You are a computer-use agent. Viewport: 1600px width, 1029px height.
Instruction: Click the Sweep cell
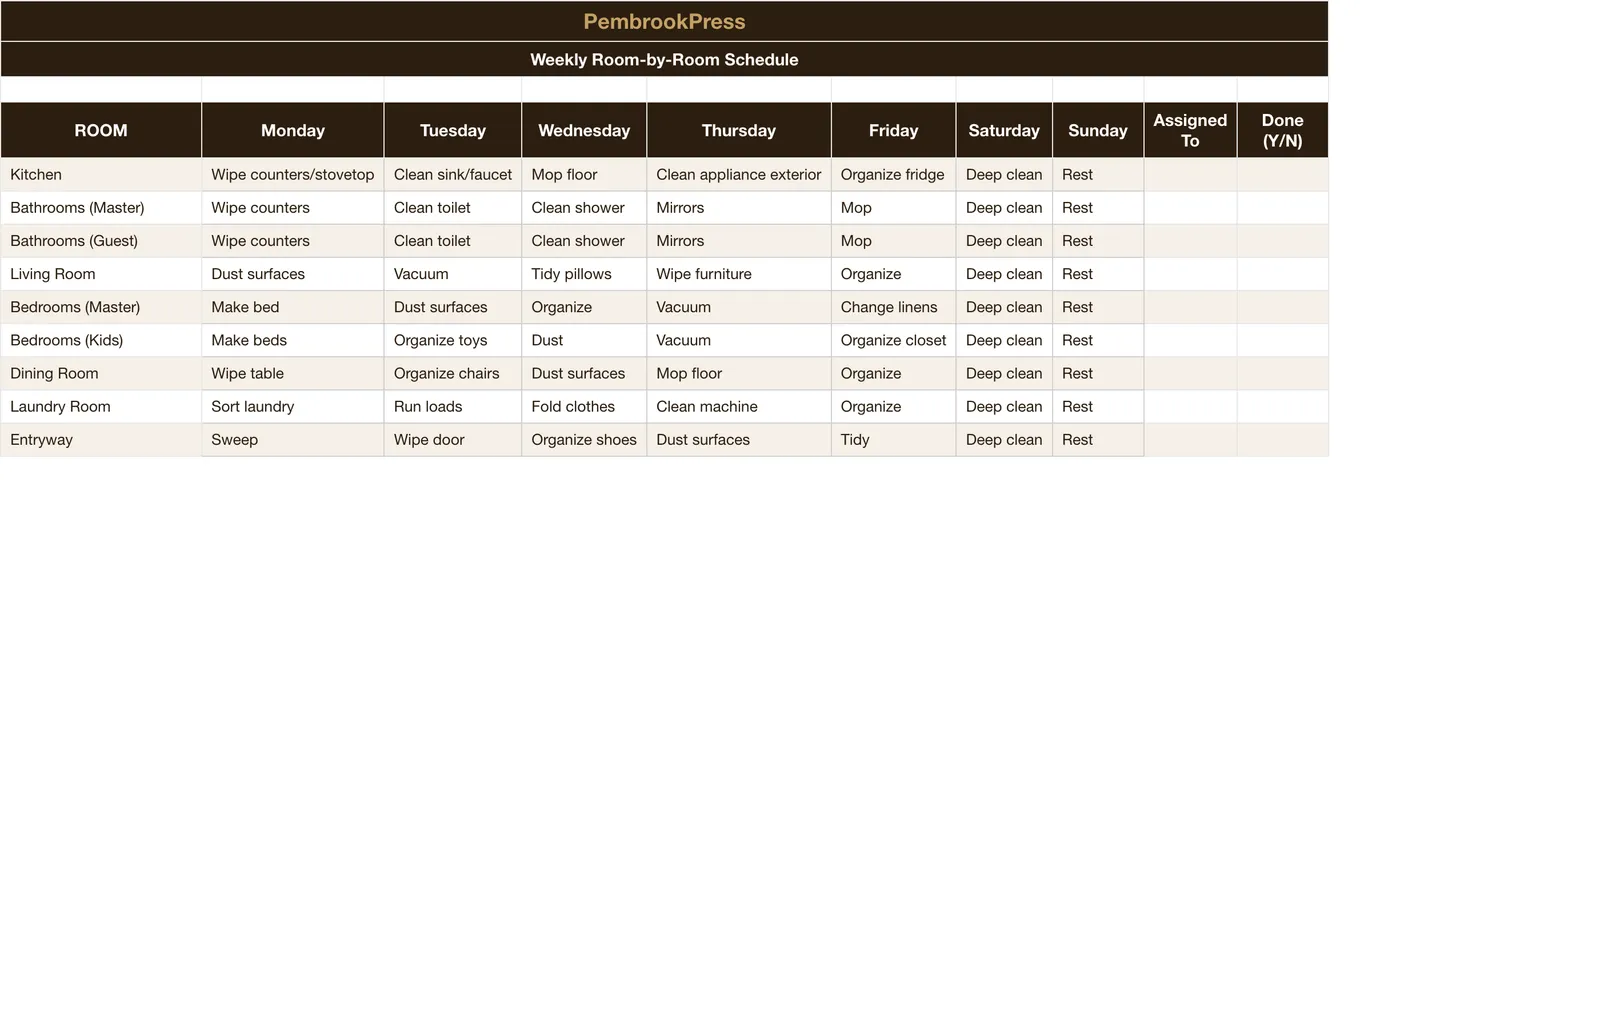pyautogui.click(x=293, y=438)
